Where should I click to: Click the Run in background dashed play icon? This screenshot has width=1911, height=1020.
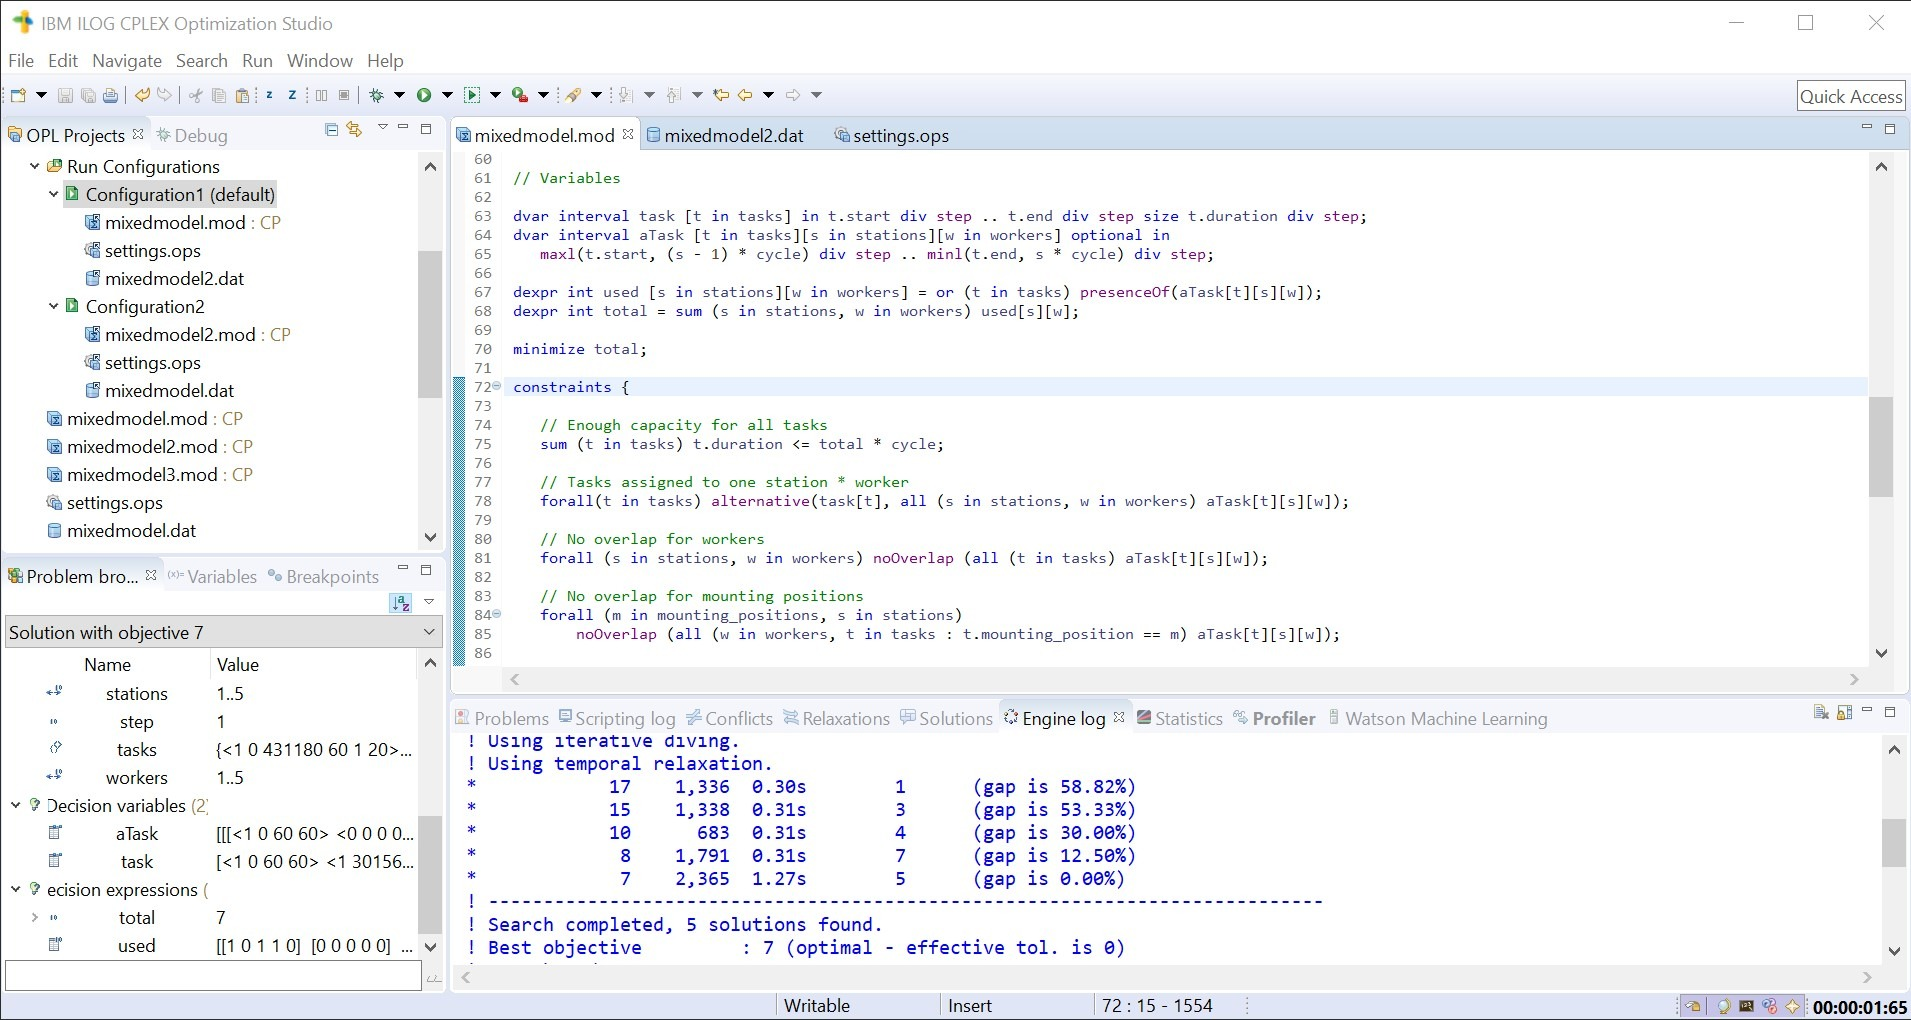[x=473, y=95]
